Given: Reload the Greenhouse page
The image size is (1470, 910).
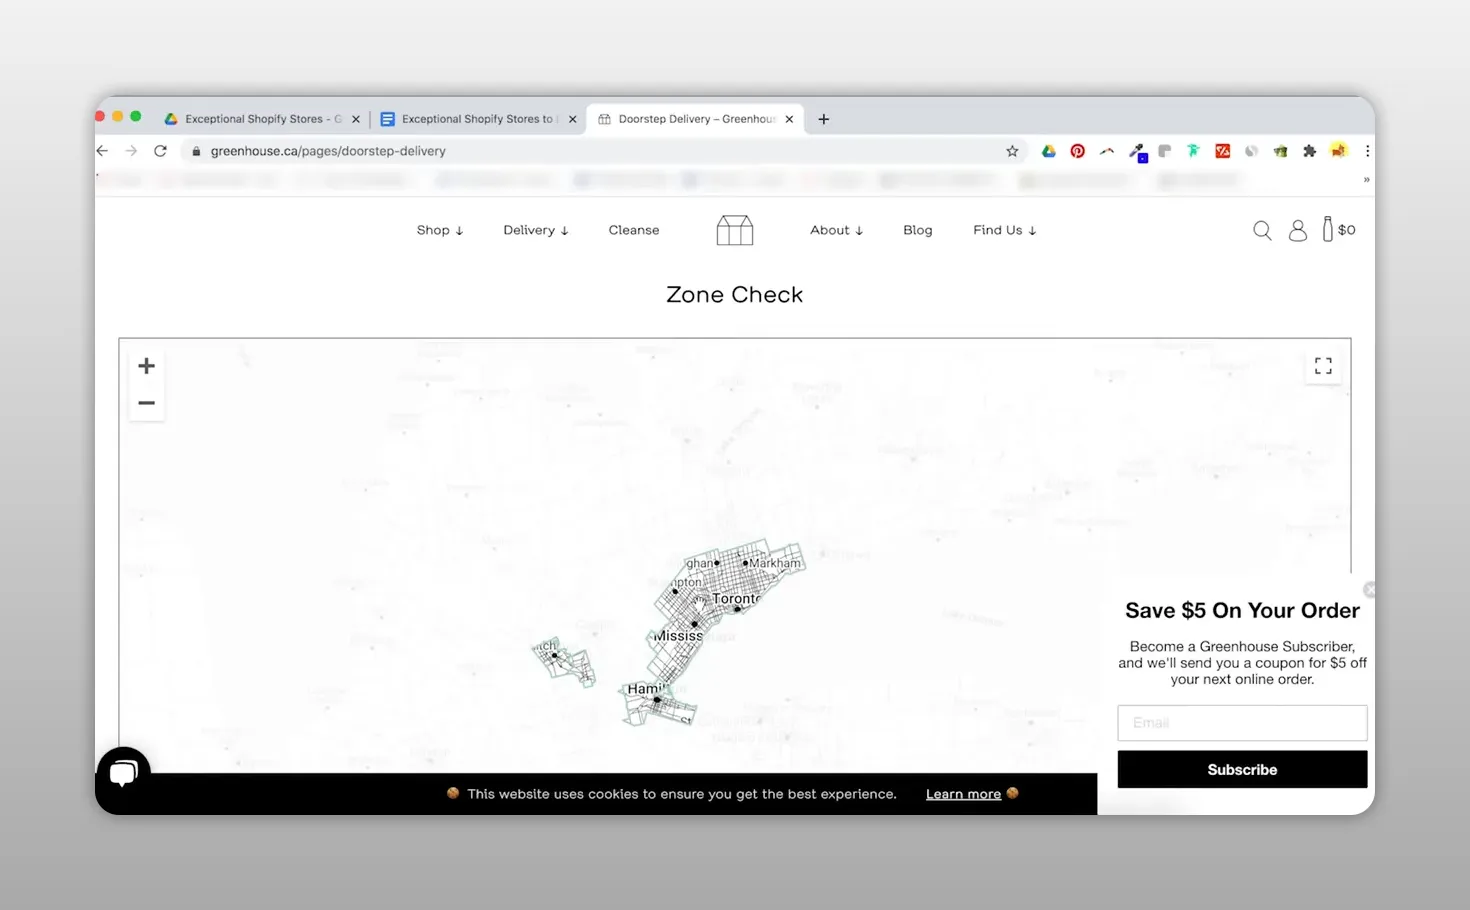Looking at the screenshot, I should 160,151.
